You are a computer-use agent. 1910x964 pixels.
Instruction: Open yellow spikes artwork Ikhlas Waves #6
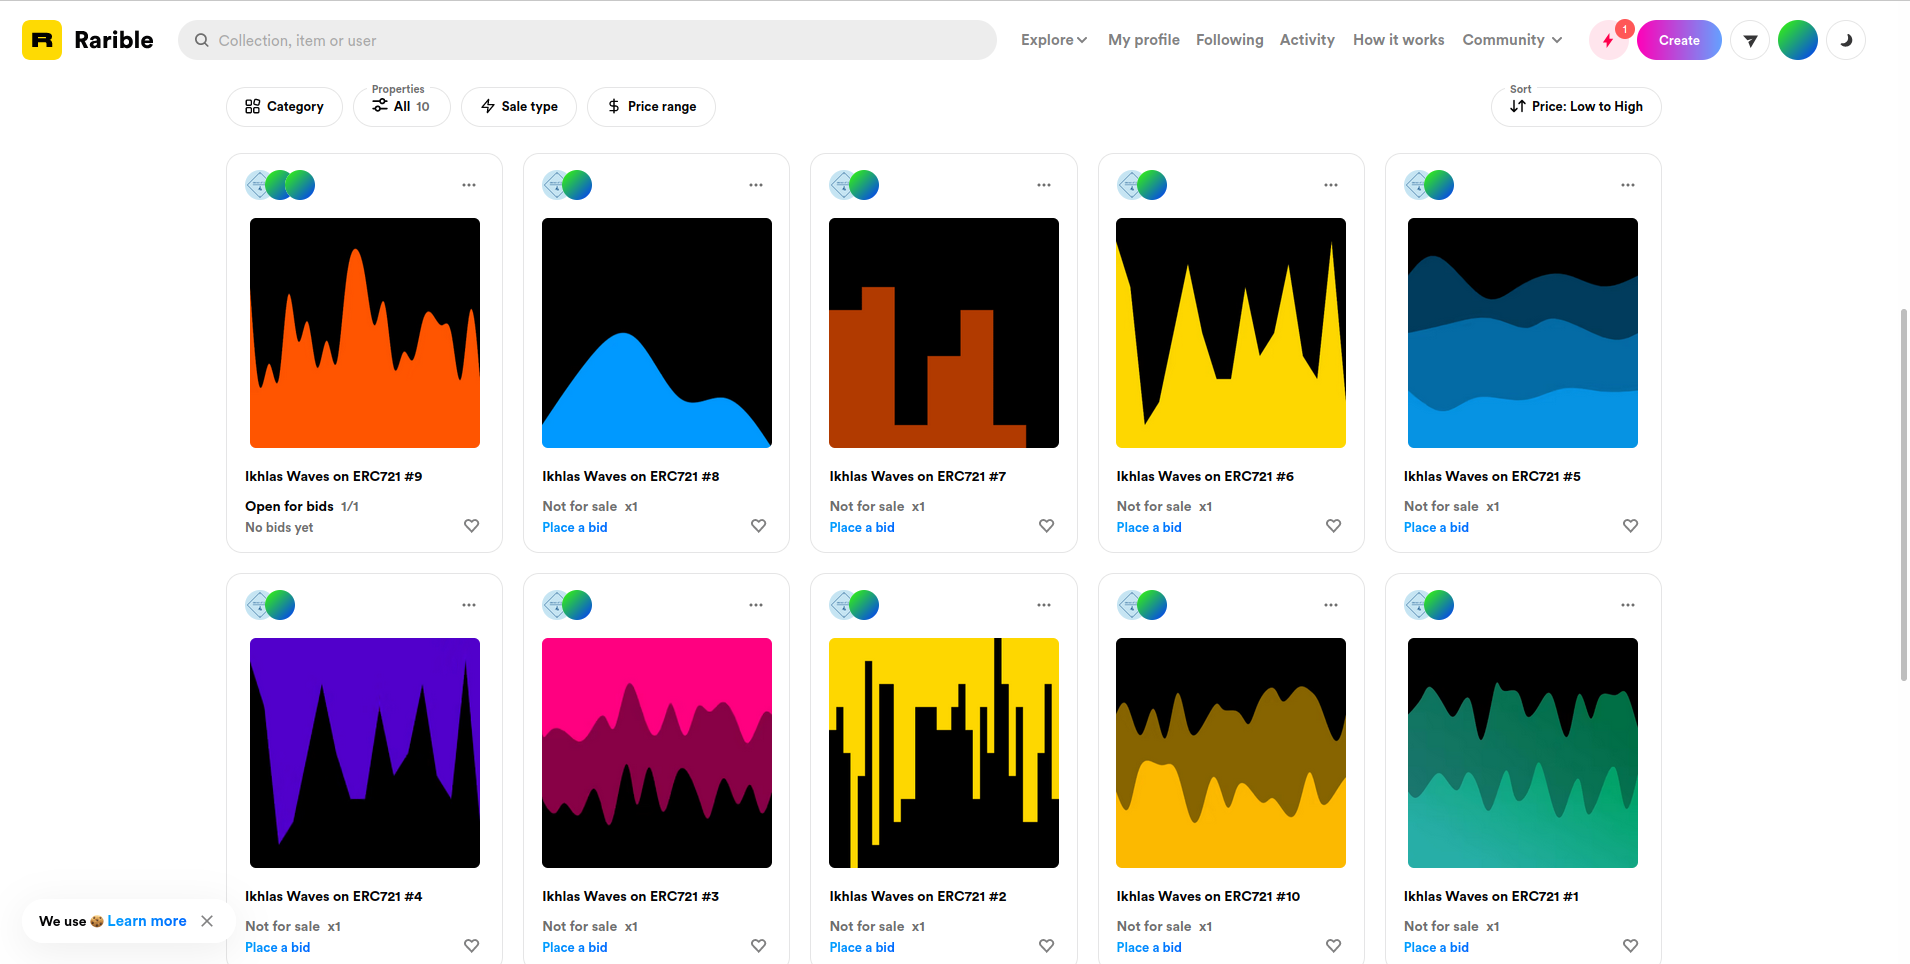tap(1231, 333)
